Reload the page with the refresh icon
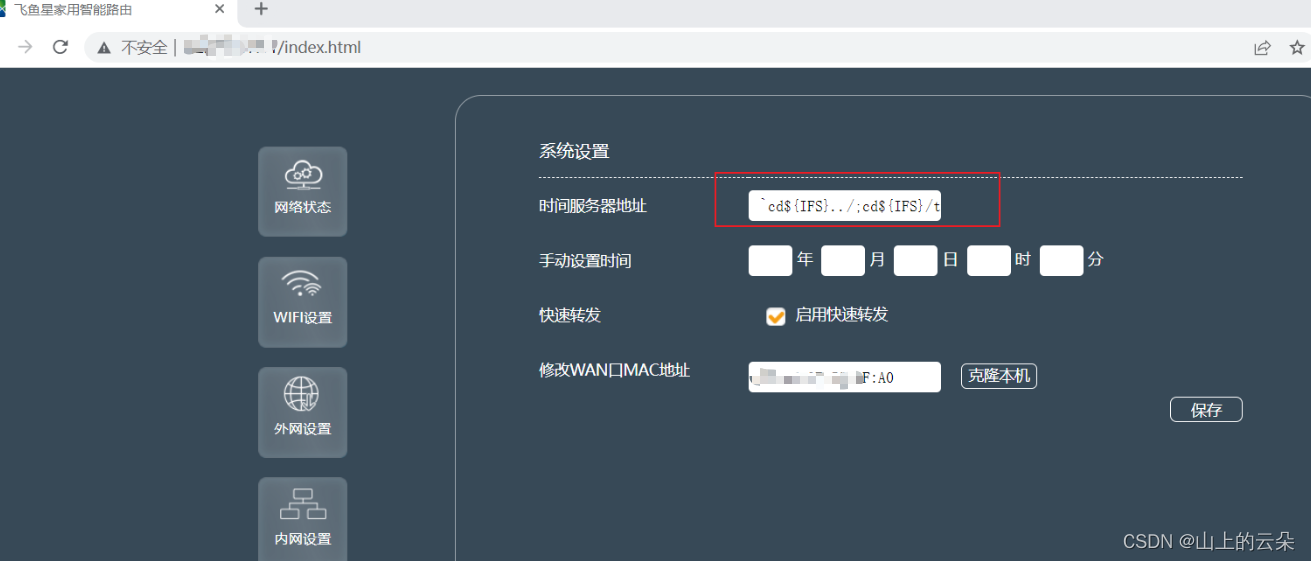Viewport: 1311px width, 561px height. (x=60, y=47)
